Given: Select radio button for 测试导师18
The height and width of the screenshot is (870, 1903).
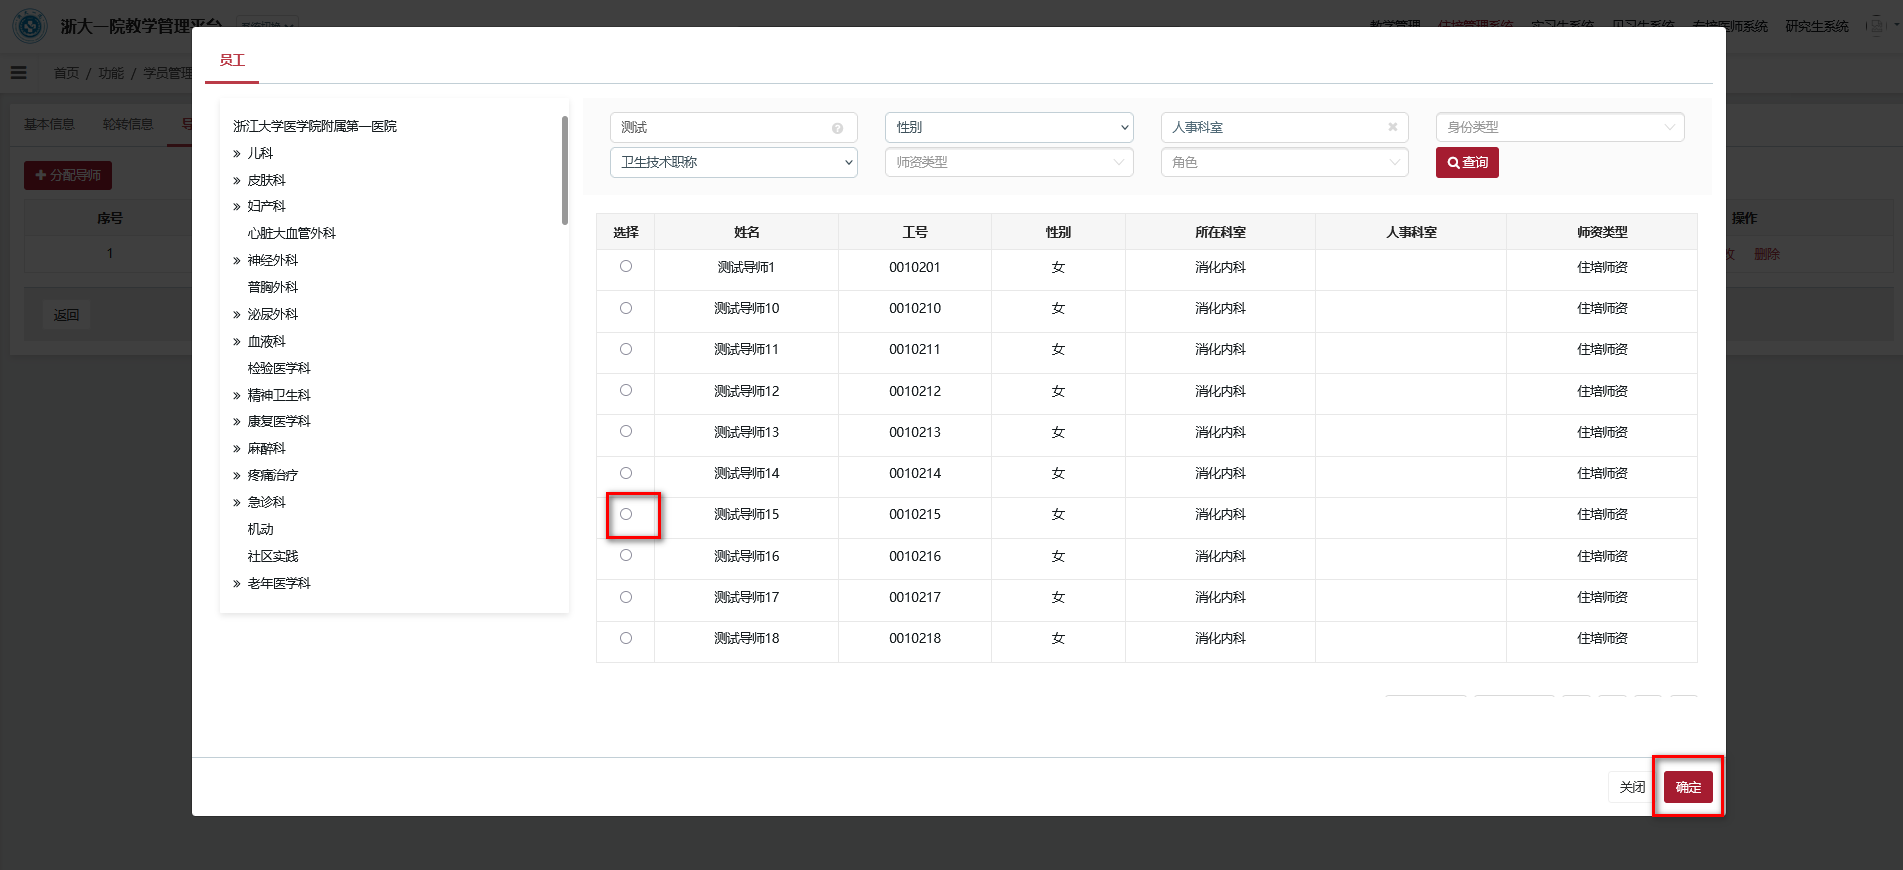Looking at the screenshot, I should coord(626,638).
